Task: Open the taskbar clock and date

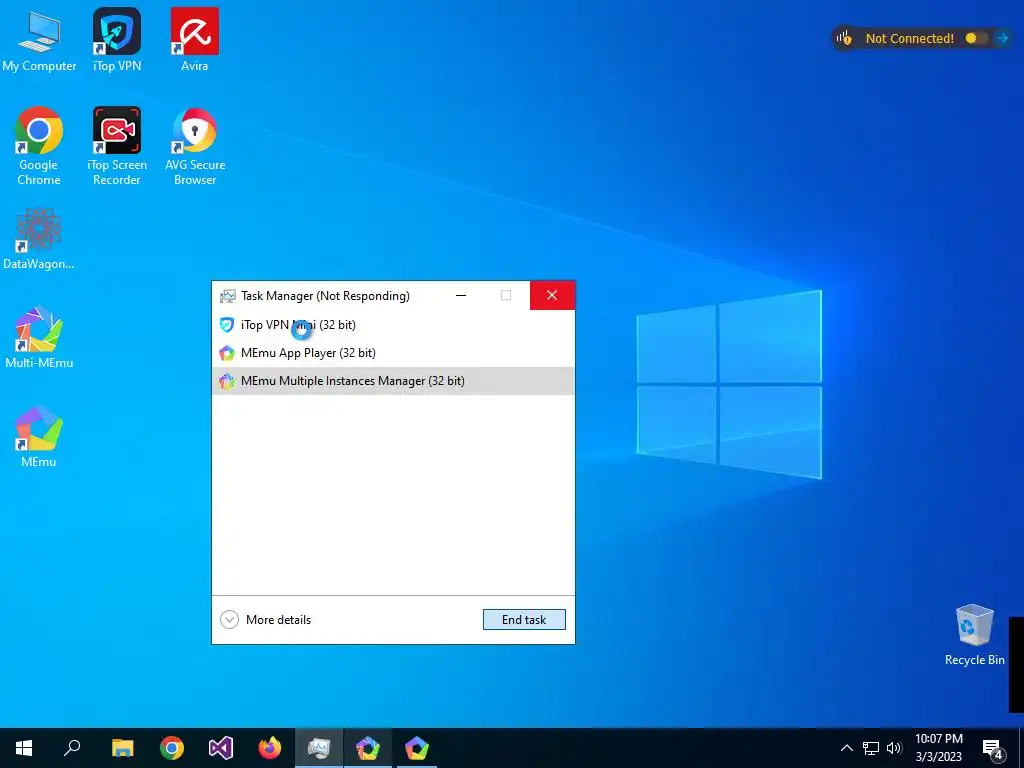Action: coord(938,748)
